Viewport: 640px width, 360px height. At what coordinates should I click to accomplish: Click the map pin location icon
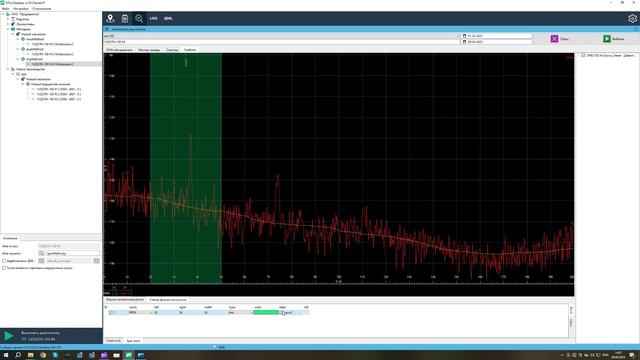tap(110, 18)
